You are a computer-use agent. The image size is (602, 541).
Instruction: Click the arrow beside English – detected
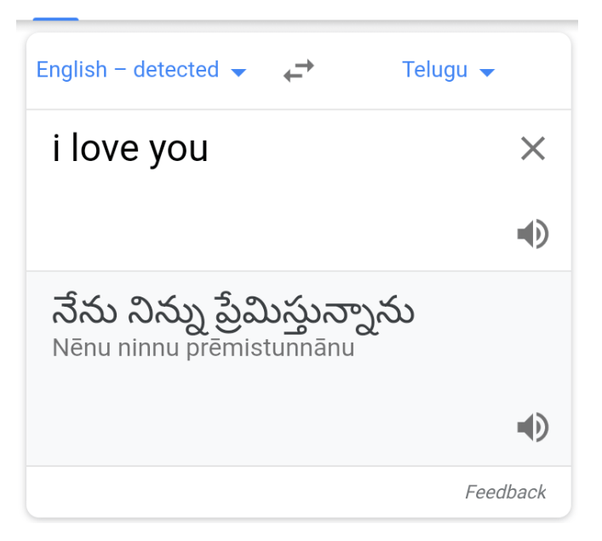[238, 72]
